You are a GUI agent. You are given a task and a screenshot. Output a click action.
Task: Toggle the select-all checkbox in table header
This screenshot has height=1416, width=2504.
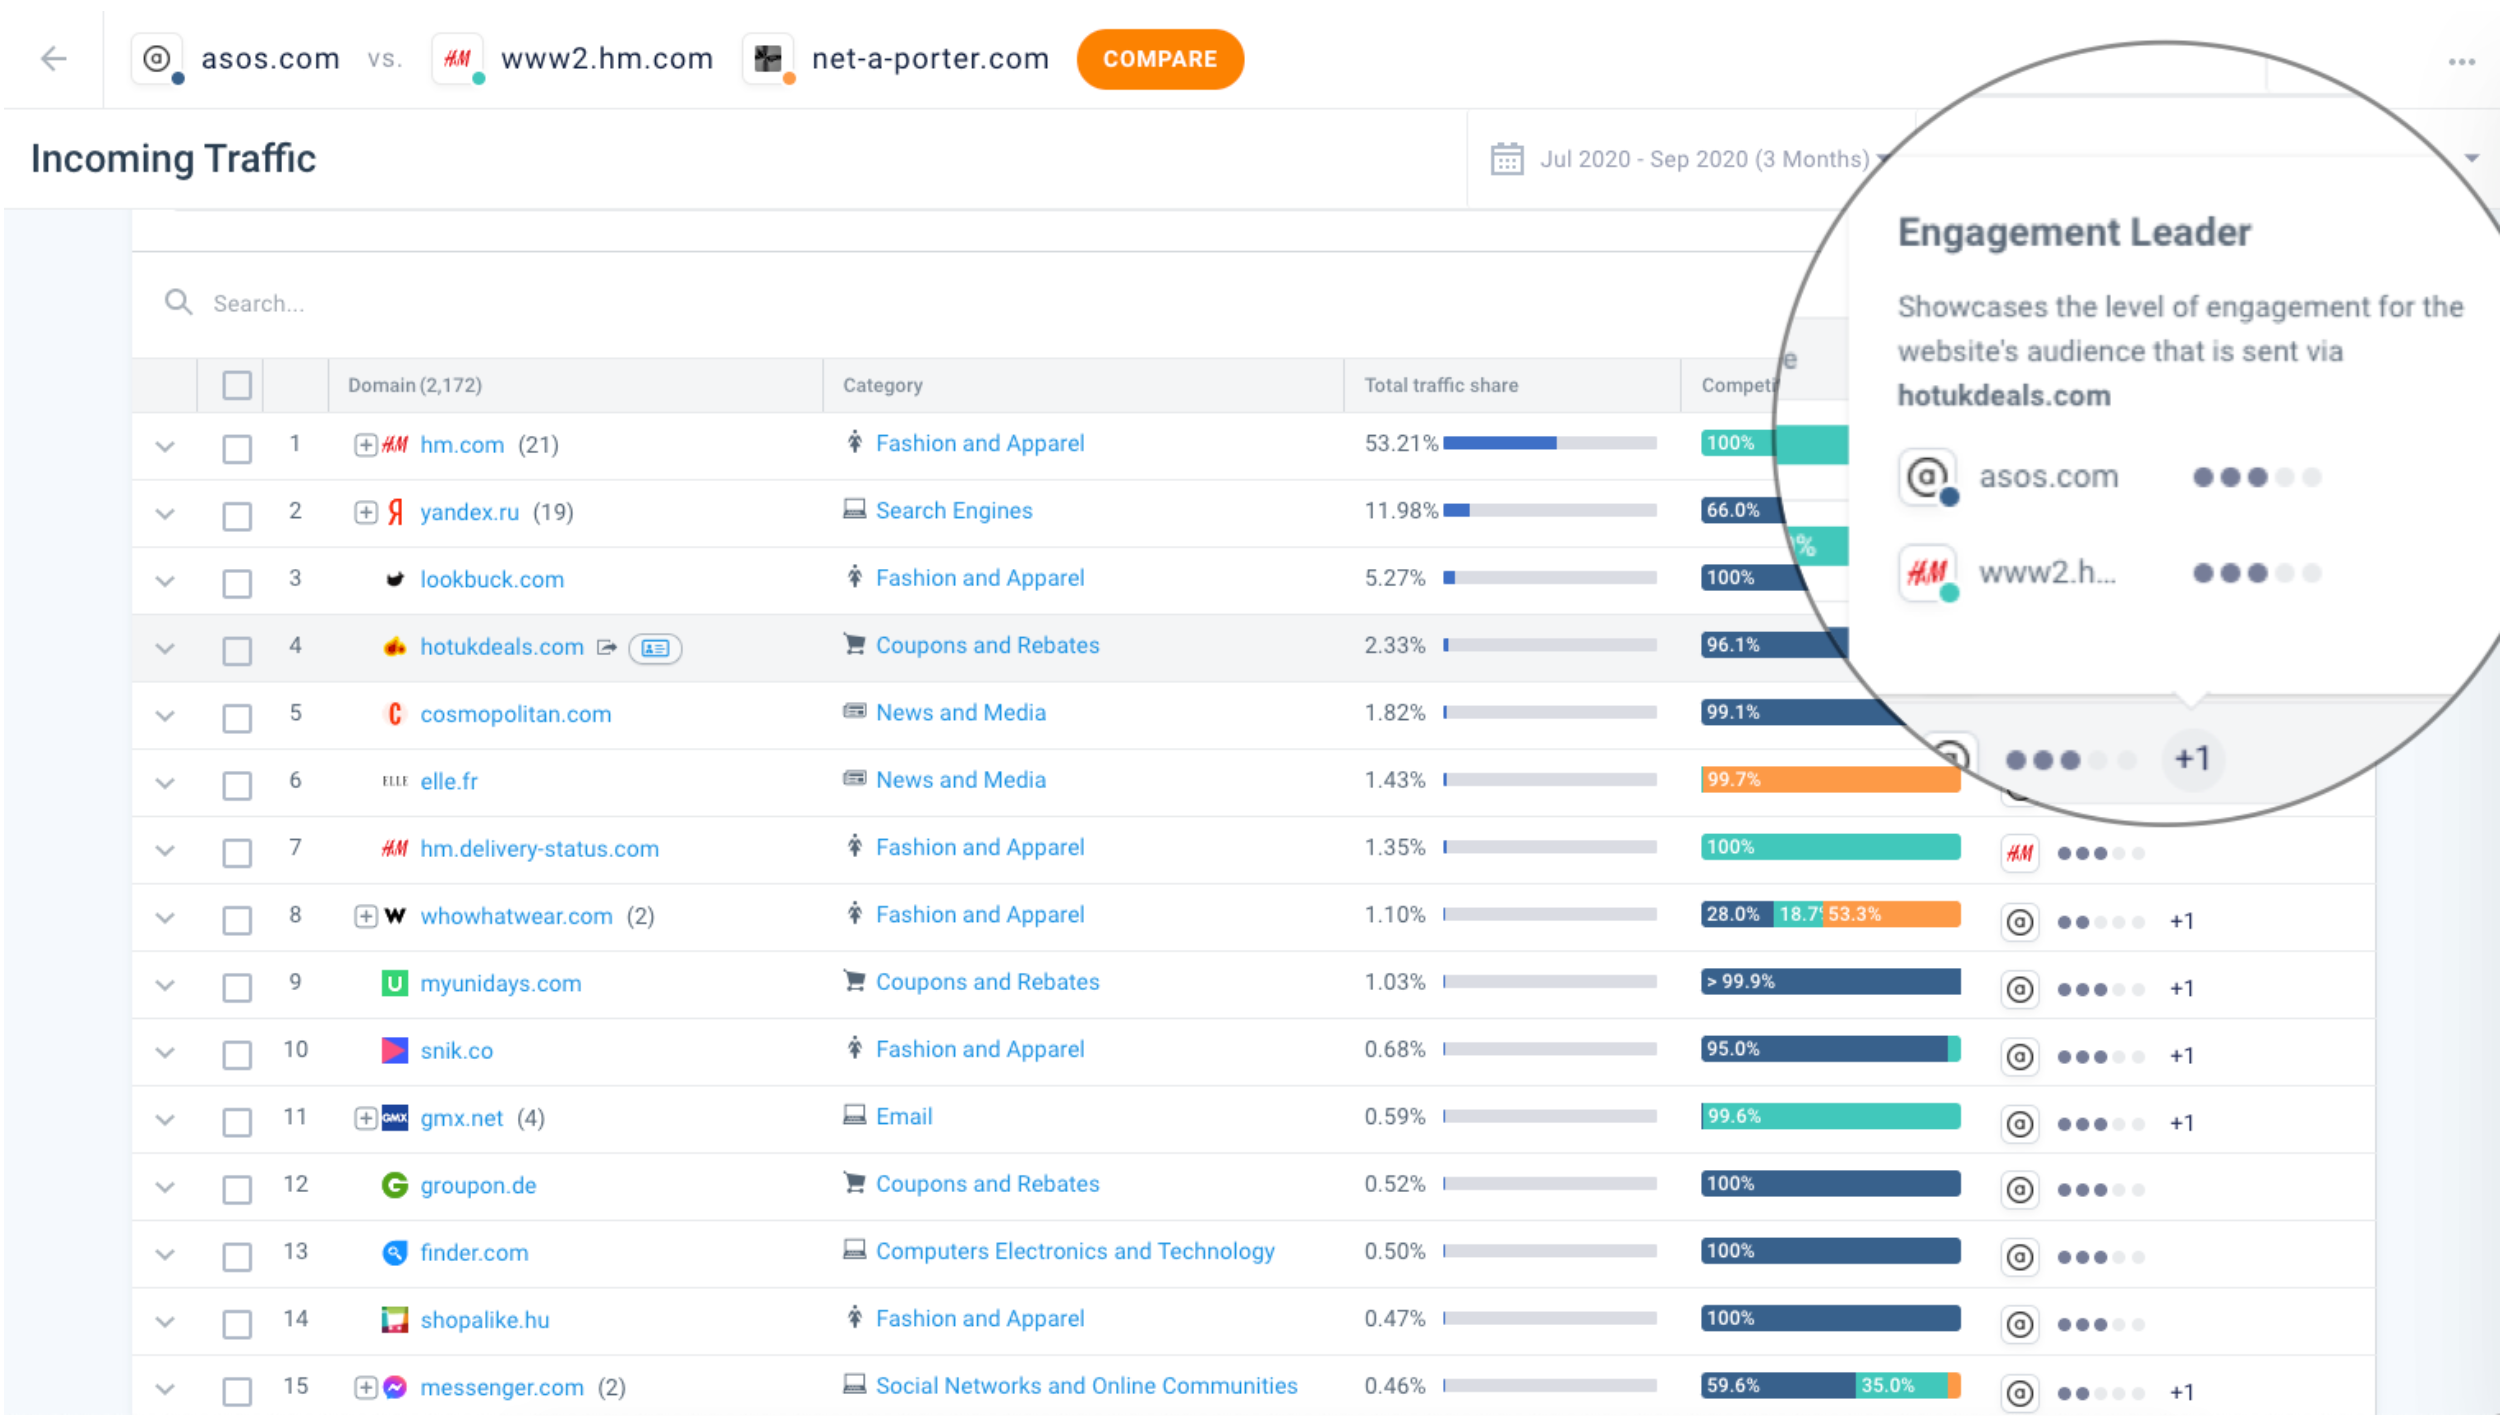coord(237,385)
